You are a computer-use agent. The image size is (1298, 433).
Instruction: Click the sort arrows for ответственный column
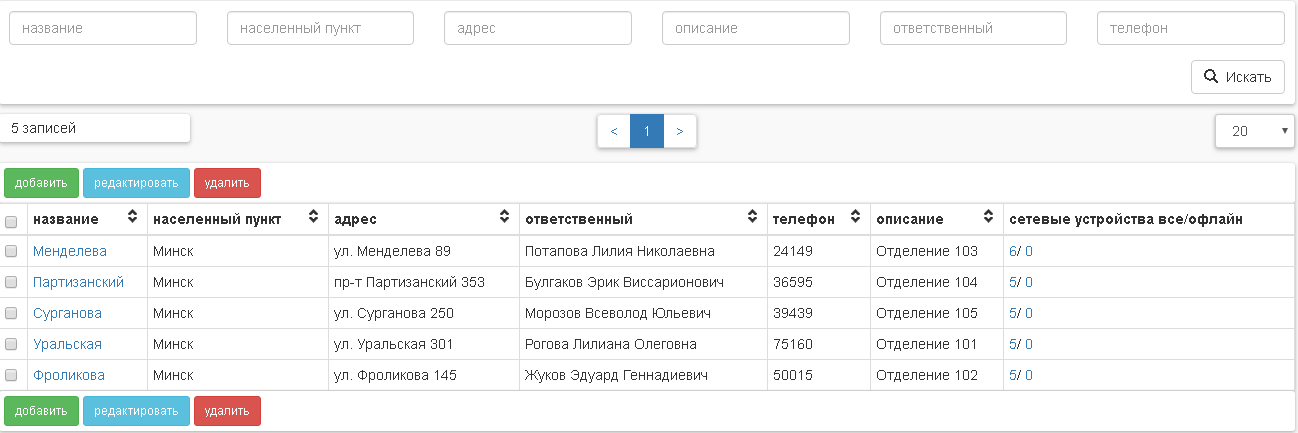[x=752, y=217]
